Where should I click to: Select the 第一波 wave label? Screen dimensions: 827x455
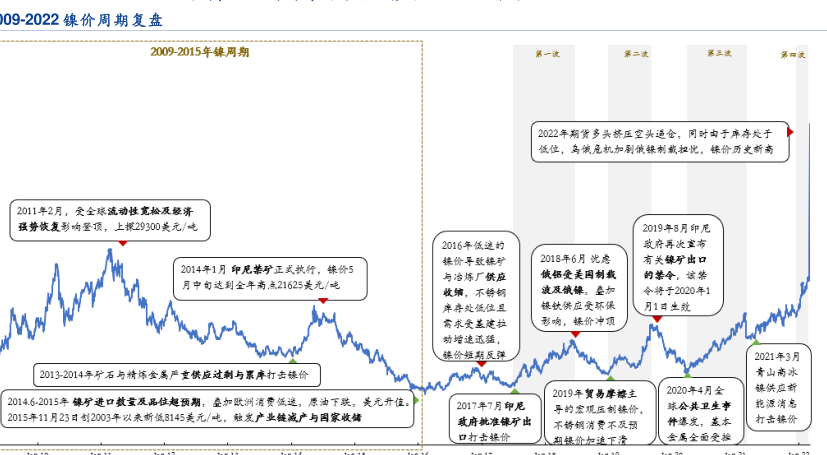click(x=547, y=53)
